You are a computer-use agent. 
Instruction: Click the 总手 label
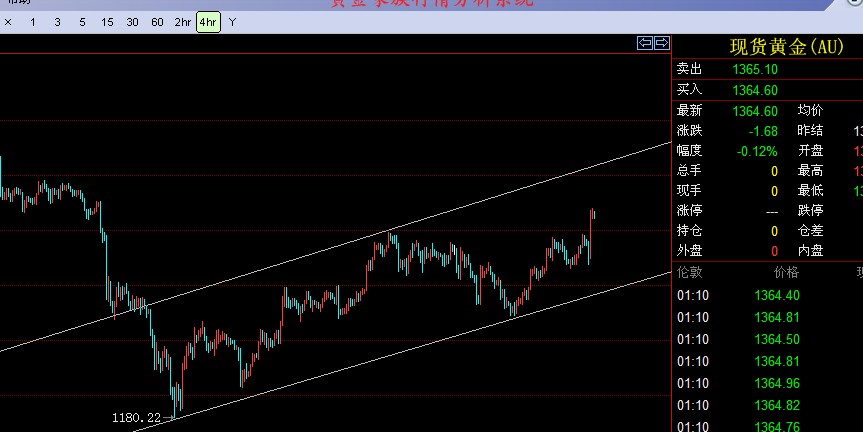[689, 171]
